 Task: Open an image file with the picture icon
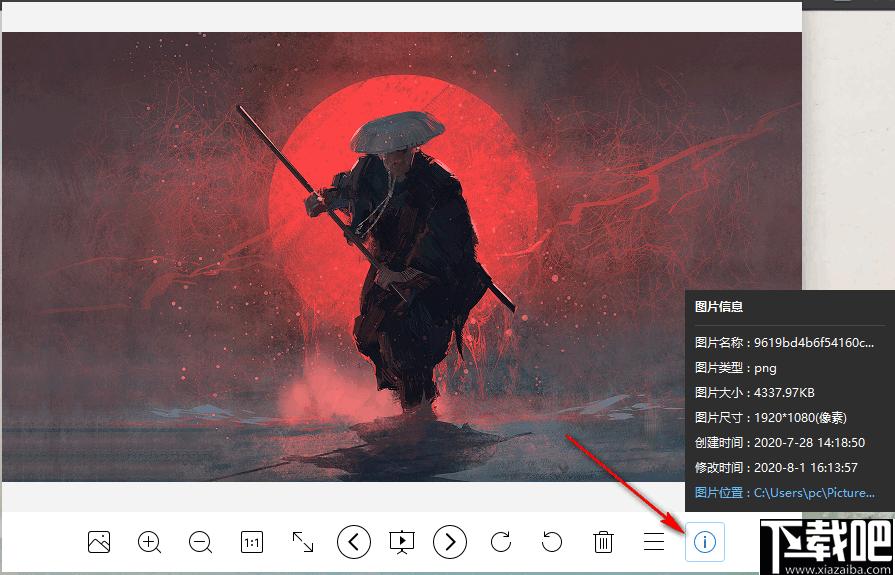click(x=99, y=542)
